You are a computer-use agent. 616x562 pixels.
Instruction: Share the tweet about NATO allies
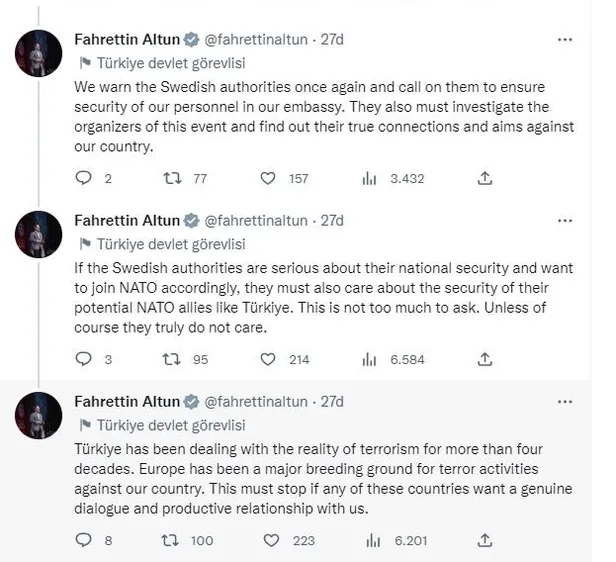click(485, 358)
